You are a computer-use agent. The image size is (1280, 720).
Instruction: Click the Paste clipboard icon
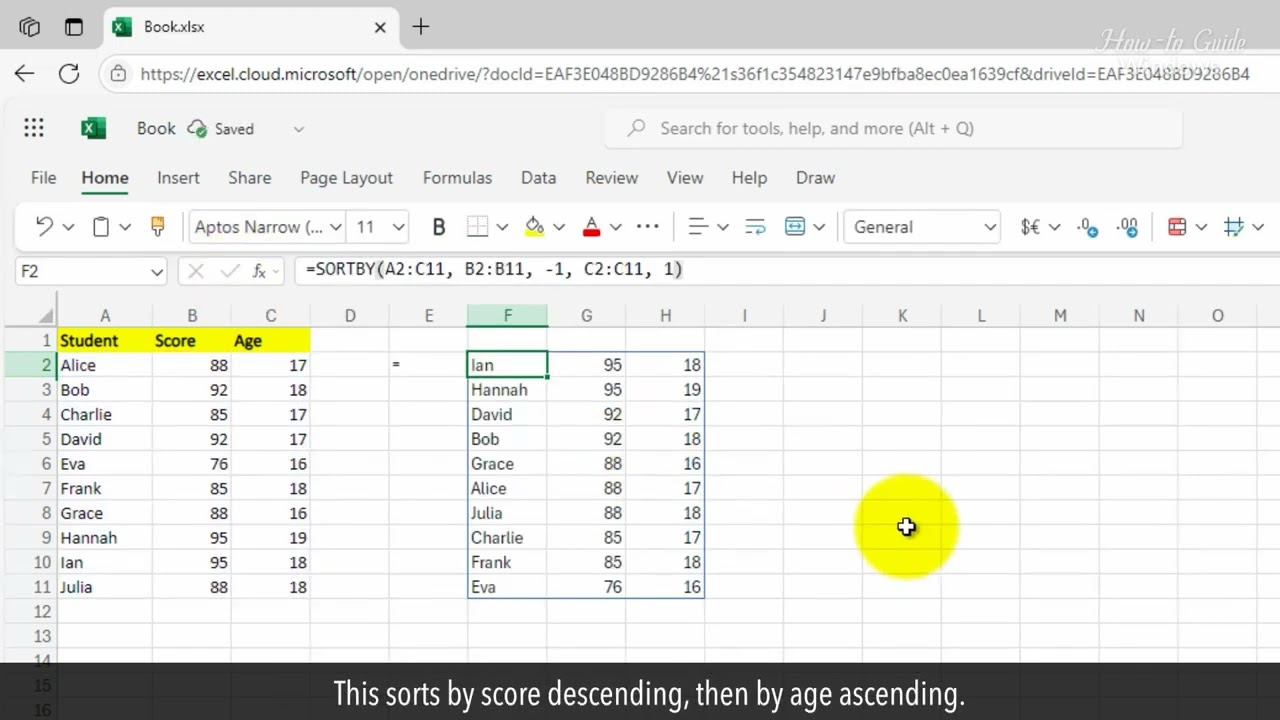pos(101,227)
